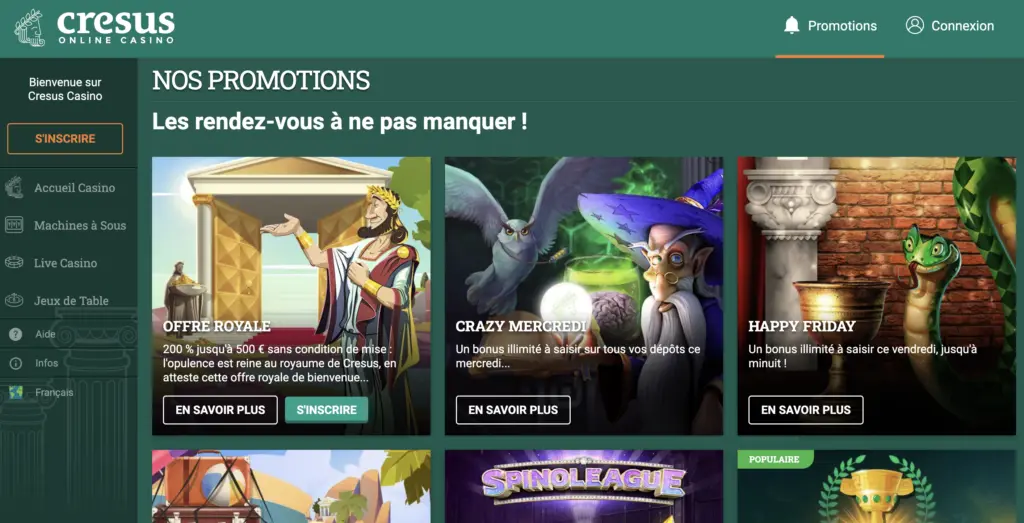Screen dimensions: 1024x523
Task: Click the Promotions bell icon
Action: coord(792,25)
